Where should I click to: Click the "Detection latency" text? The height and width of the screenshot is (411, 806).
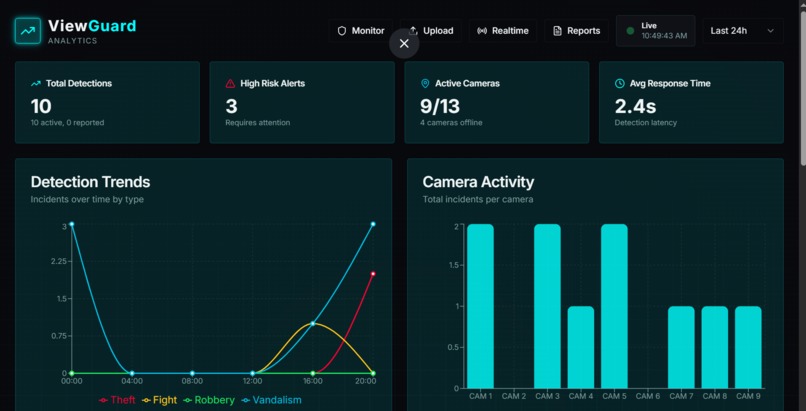(646, 123)
